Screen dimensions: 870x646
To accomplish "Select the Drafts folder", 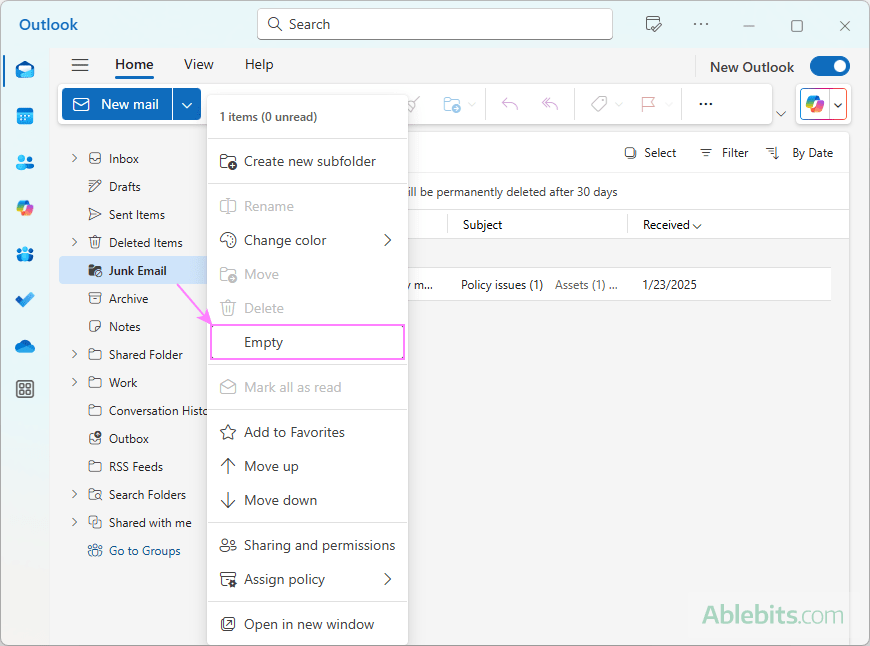I will coord(133,186).
